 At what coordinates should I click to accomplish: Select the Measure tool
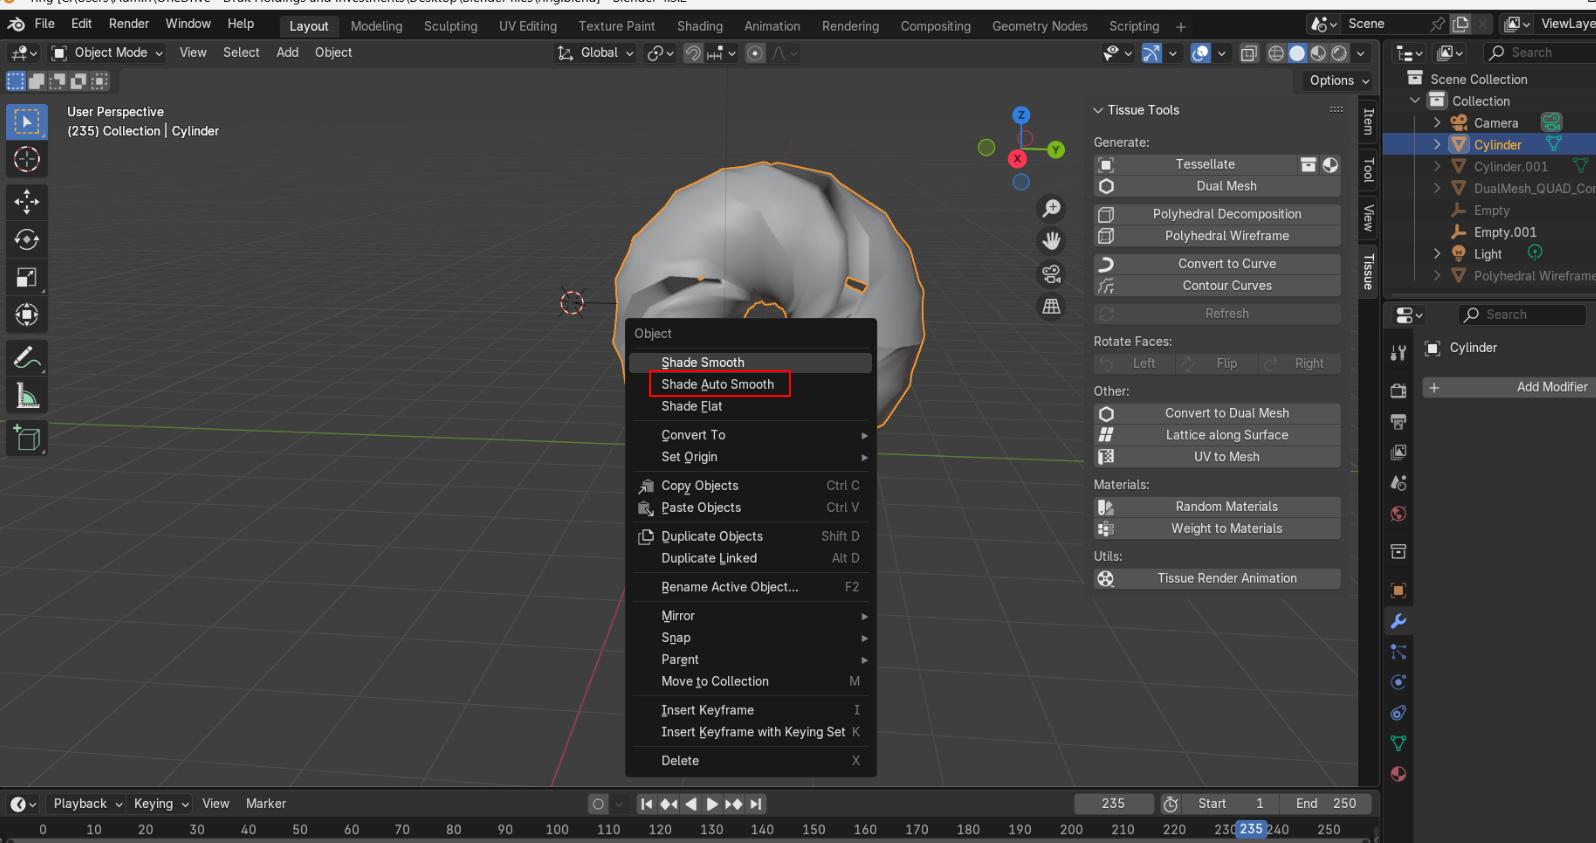coord(27,396)
